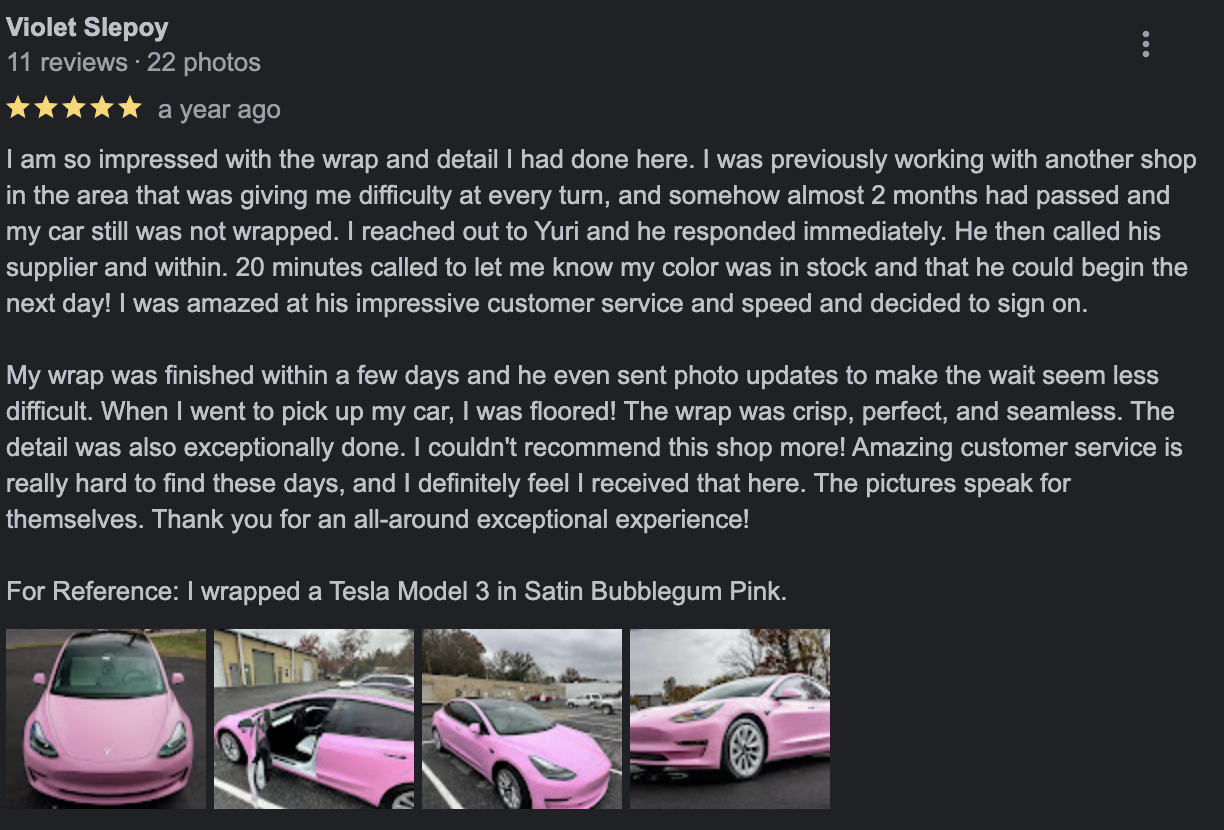Click the fifth yellow rating star

click(x=130, y=108)
